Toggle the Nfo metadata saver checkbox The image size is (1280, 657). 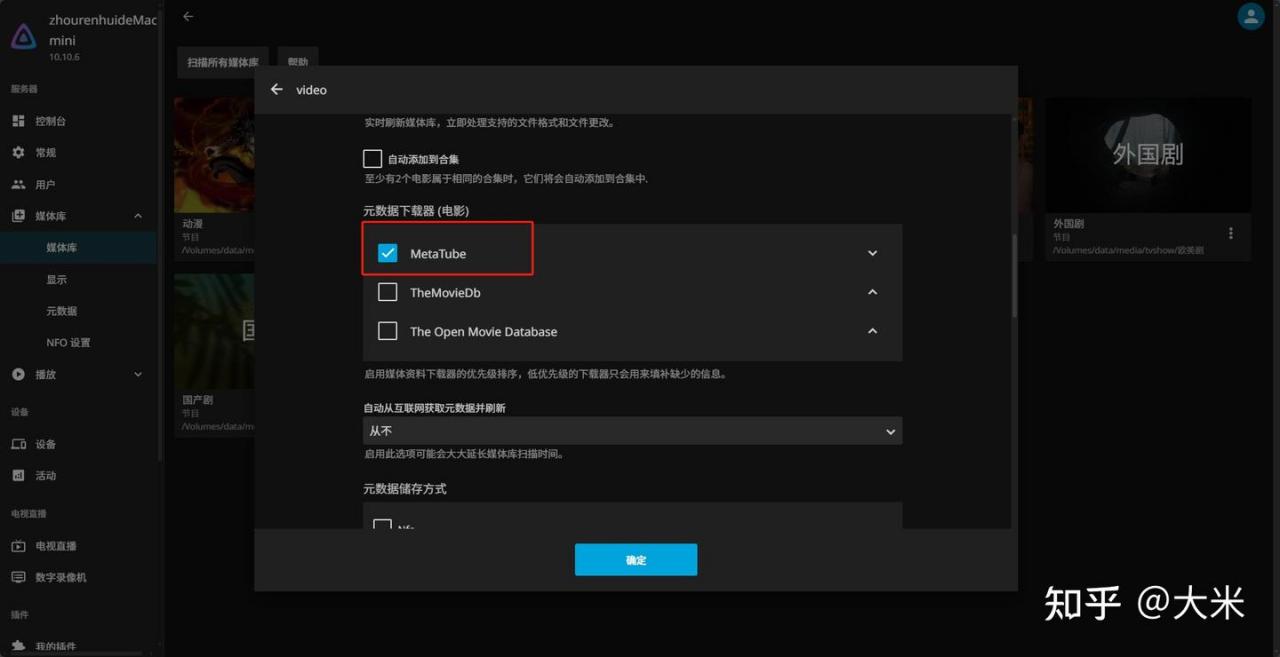pos(382,525)
